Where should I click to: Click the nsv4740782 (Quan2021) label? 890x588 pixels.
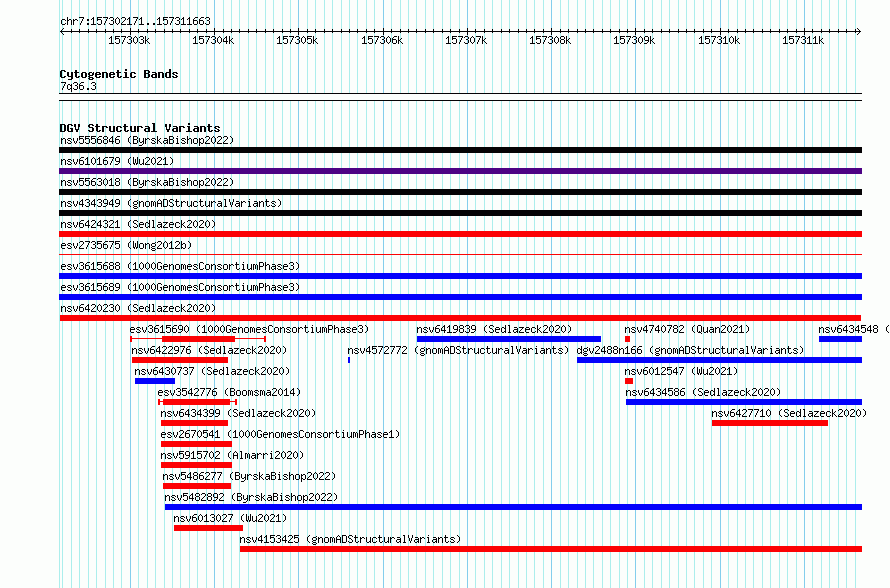tap(687, 329)
